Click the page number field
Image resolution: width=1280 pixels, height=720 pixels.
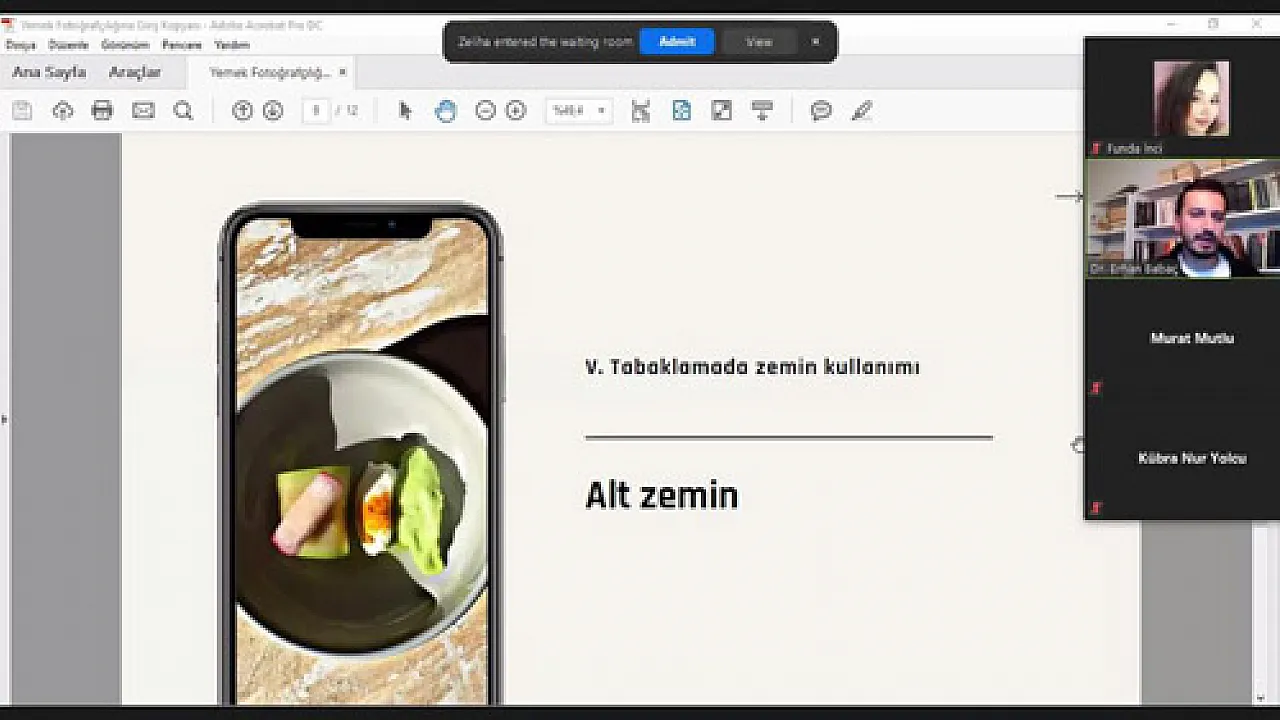tap(316, 111)
